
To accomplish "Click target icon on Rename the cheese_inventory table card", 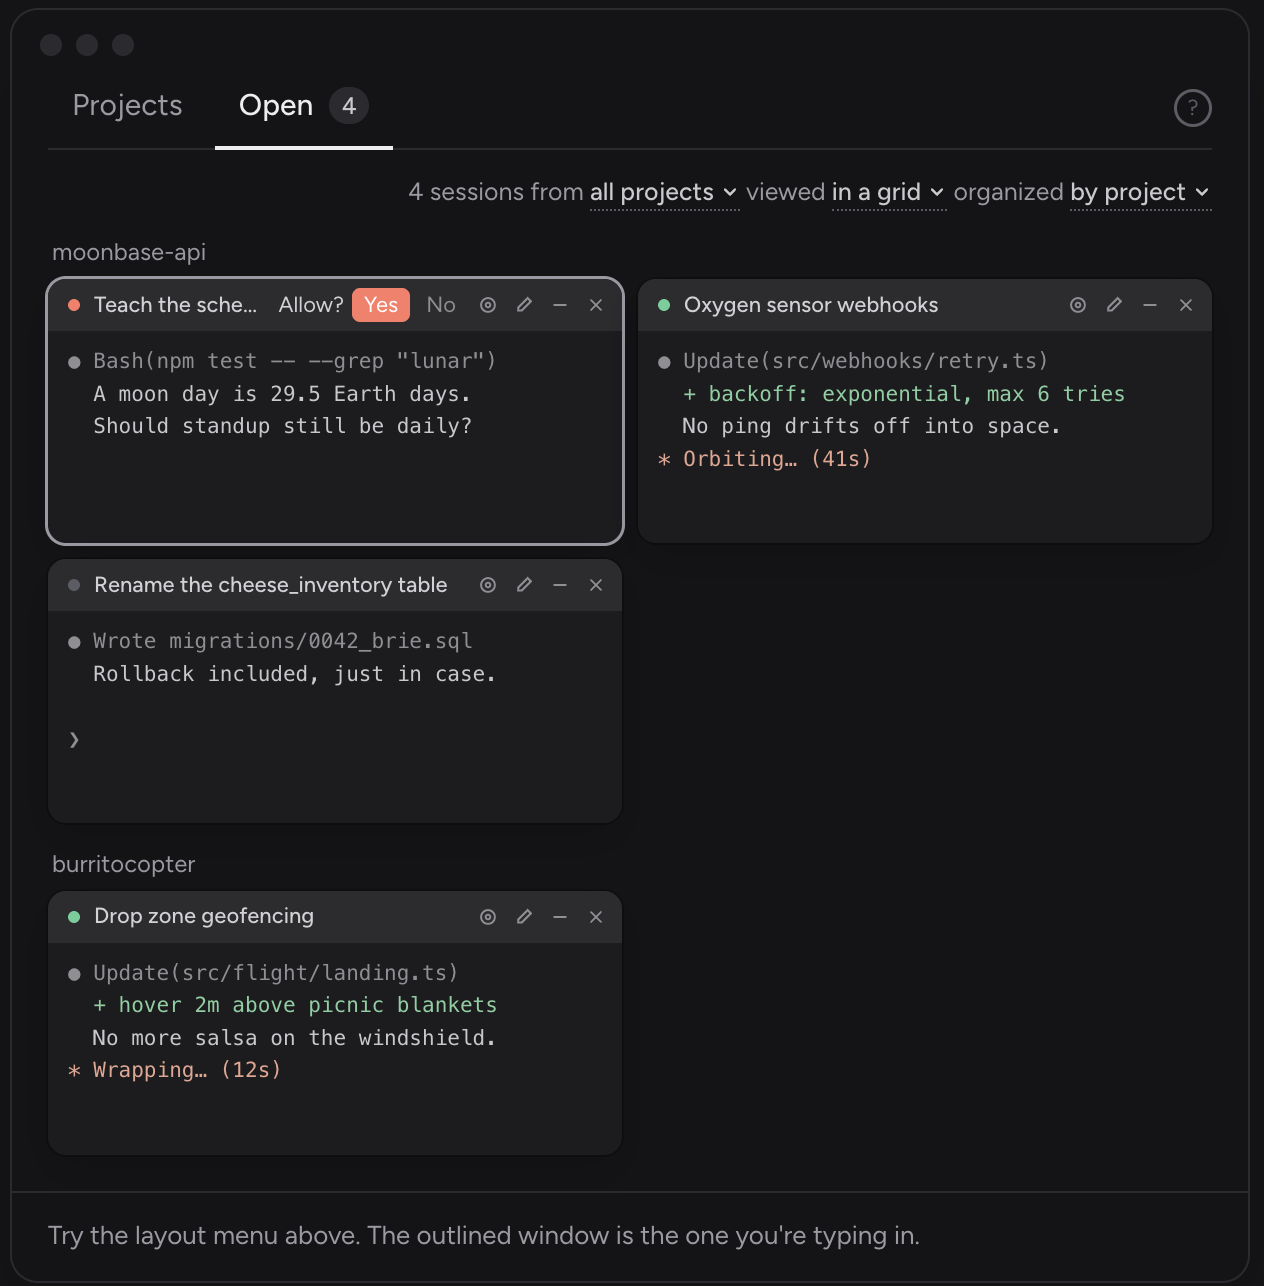I will (488, 585).
